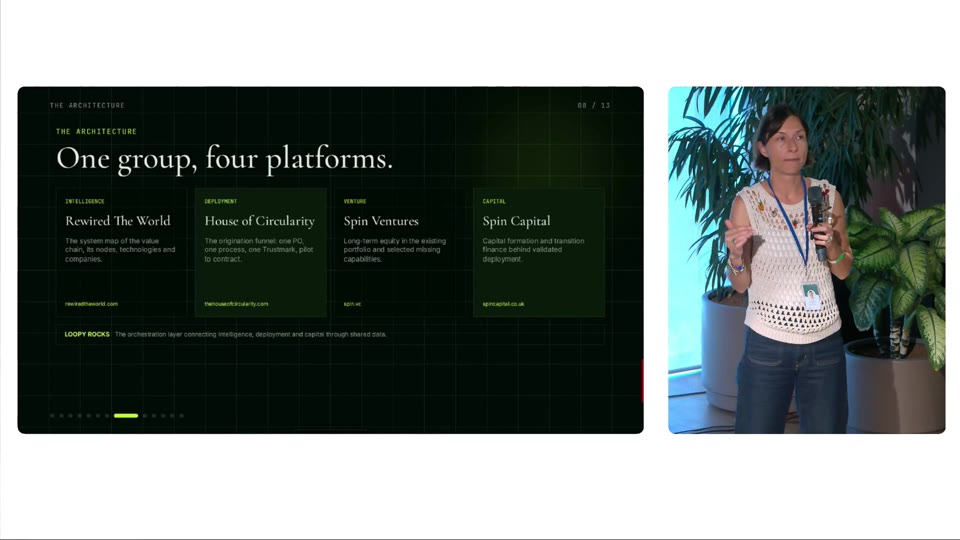Click the slide counter 08 / 13

(x=594, y=105)
